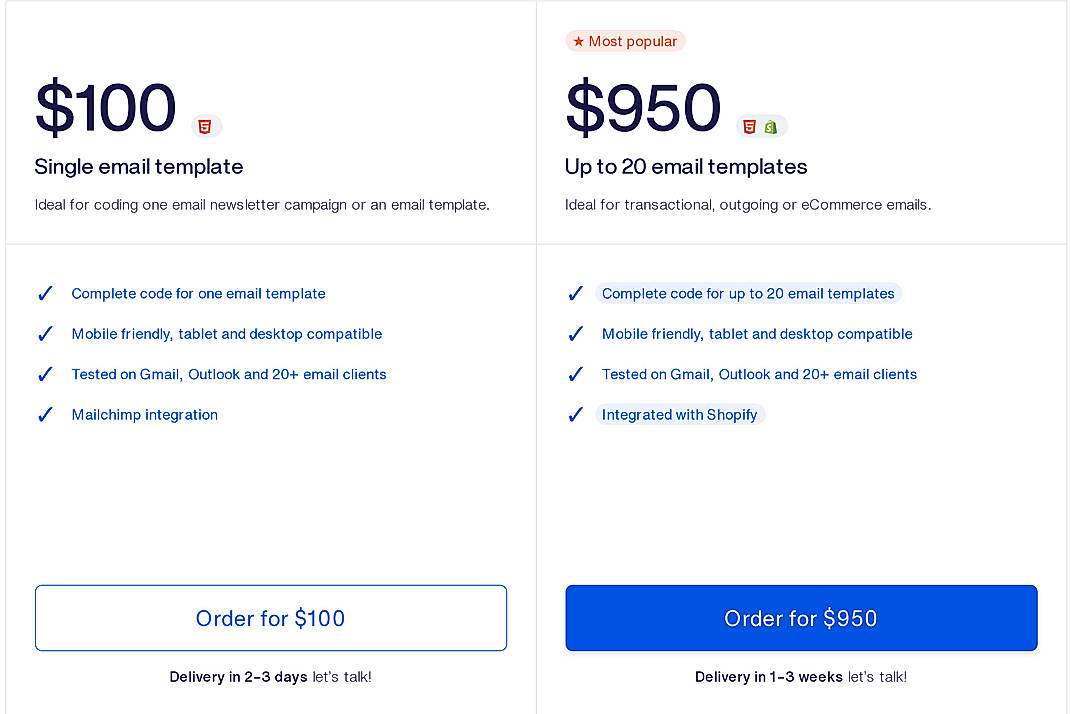Click the HTML5 icon beside the $100 price
The height and width of the screenshot is (714, 1070).
click(206, 126)
